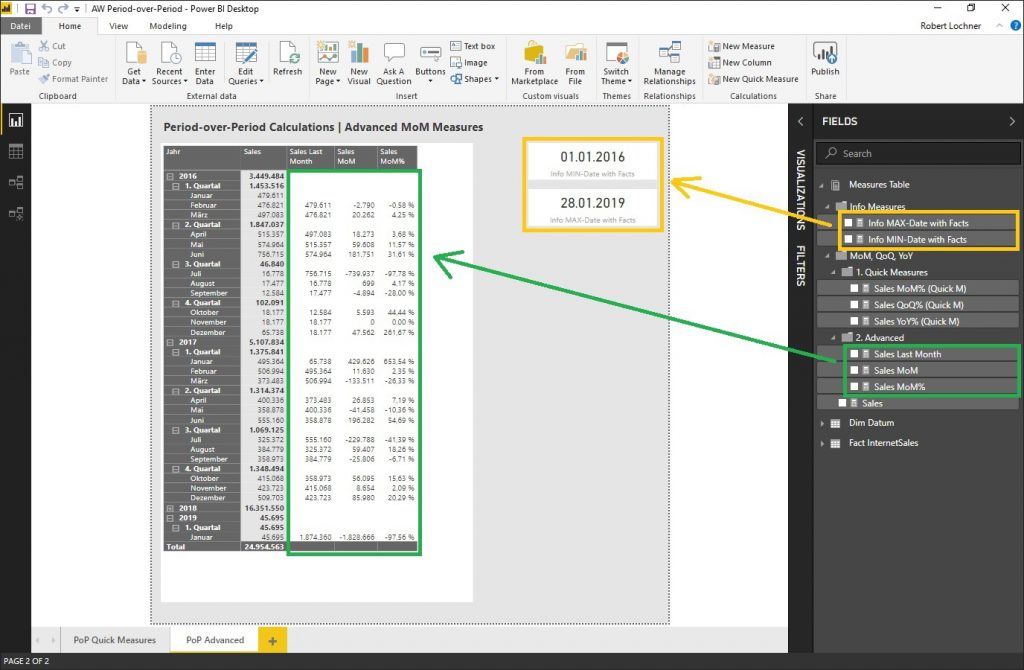
Task: Open Ask A Question
Action: coord(393,62)
